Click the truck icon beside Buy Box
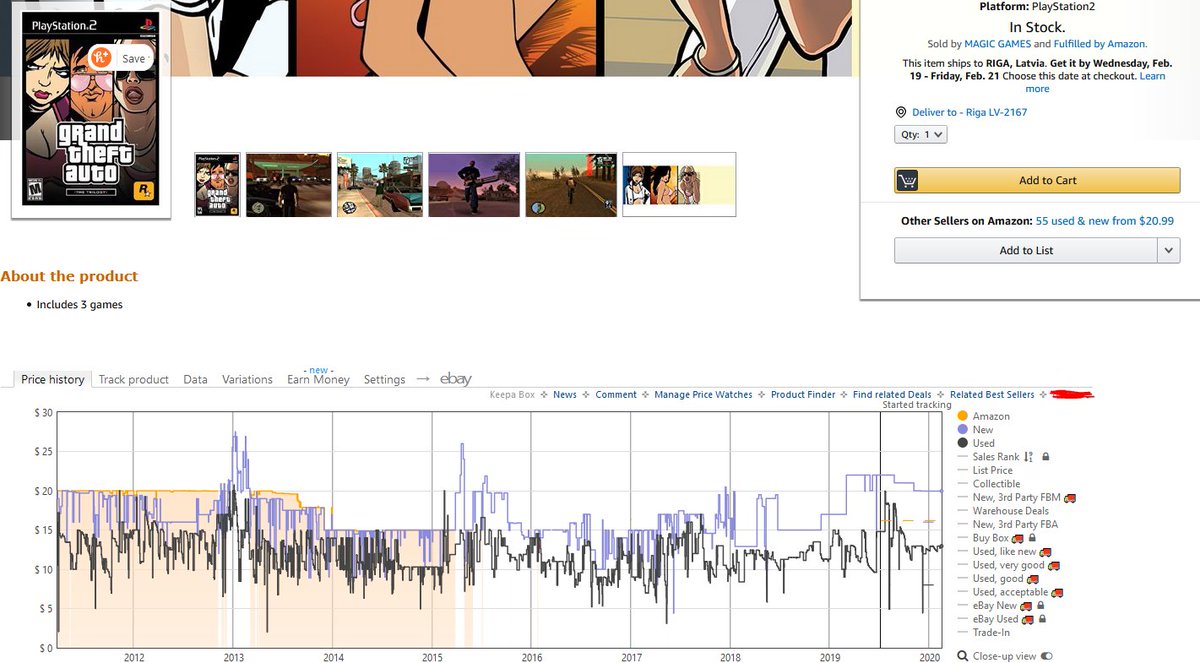 tap(1020, 538)
